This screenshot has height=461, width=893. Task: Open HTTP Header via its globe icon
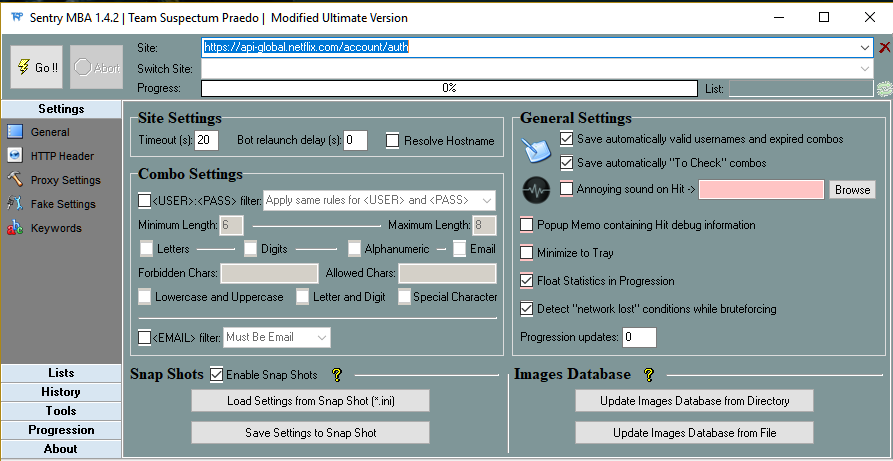(x=15, y=156)
